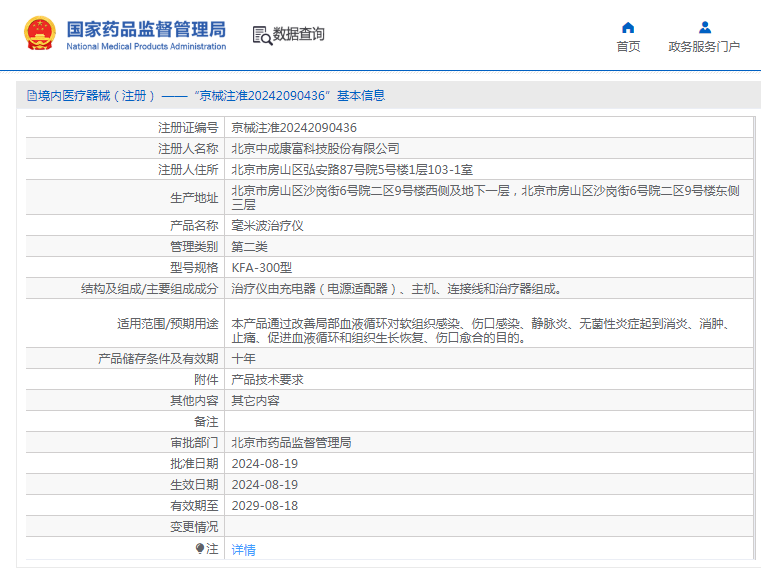Select expiry date 2029-08-18
The width and height of the screenshot is (761, 573).
pos(265,506)
